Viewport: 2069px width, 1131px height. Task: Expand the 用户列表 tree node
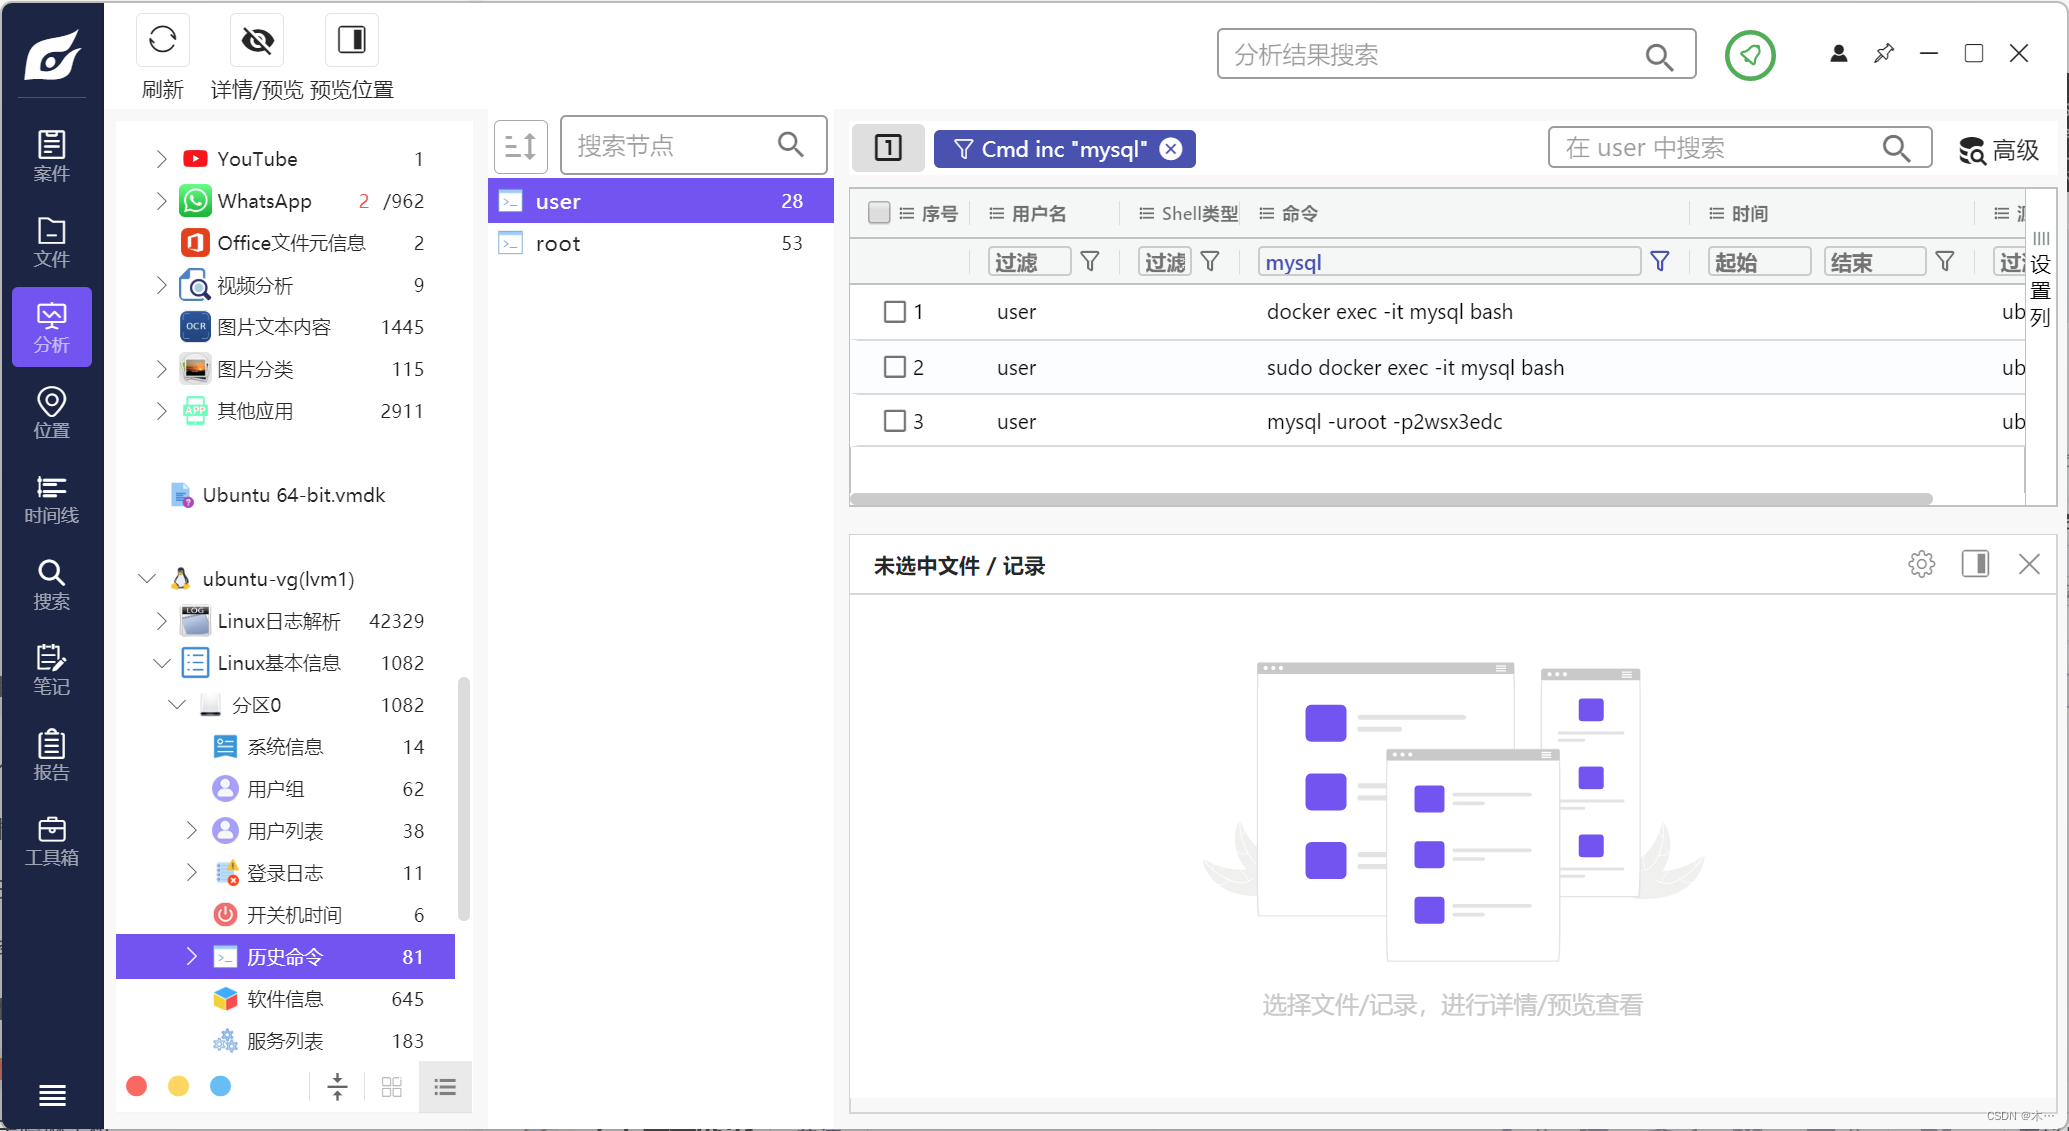191,830
